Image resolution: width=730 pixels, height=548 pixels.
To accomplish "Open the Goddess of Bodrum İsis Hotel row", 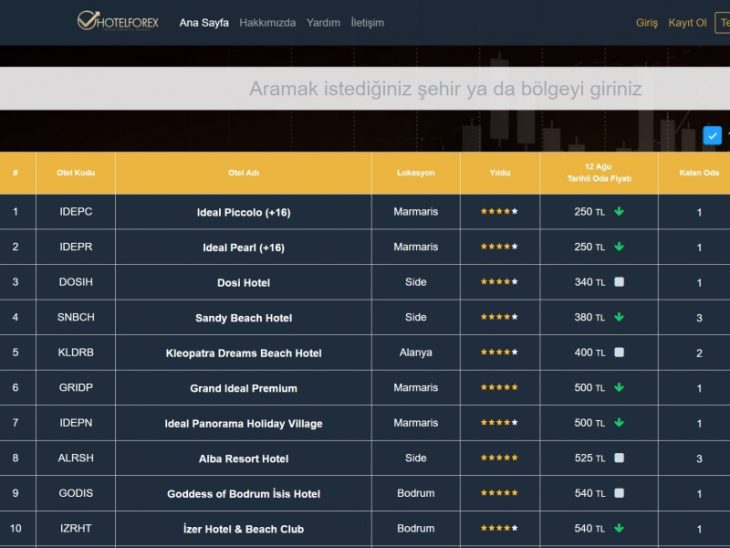I will (243, 494).
